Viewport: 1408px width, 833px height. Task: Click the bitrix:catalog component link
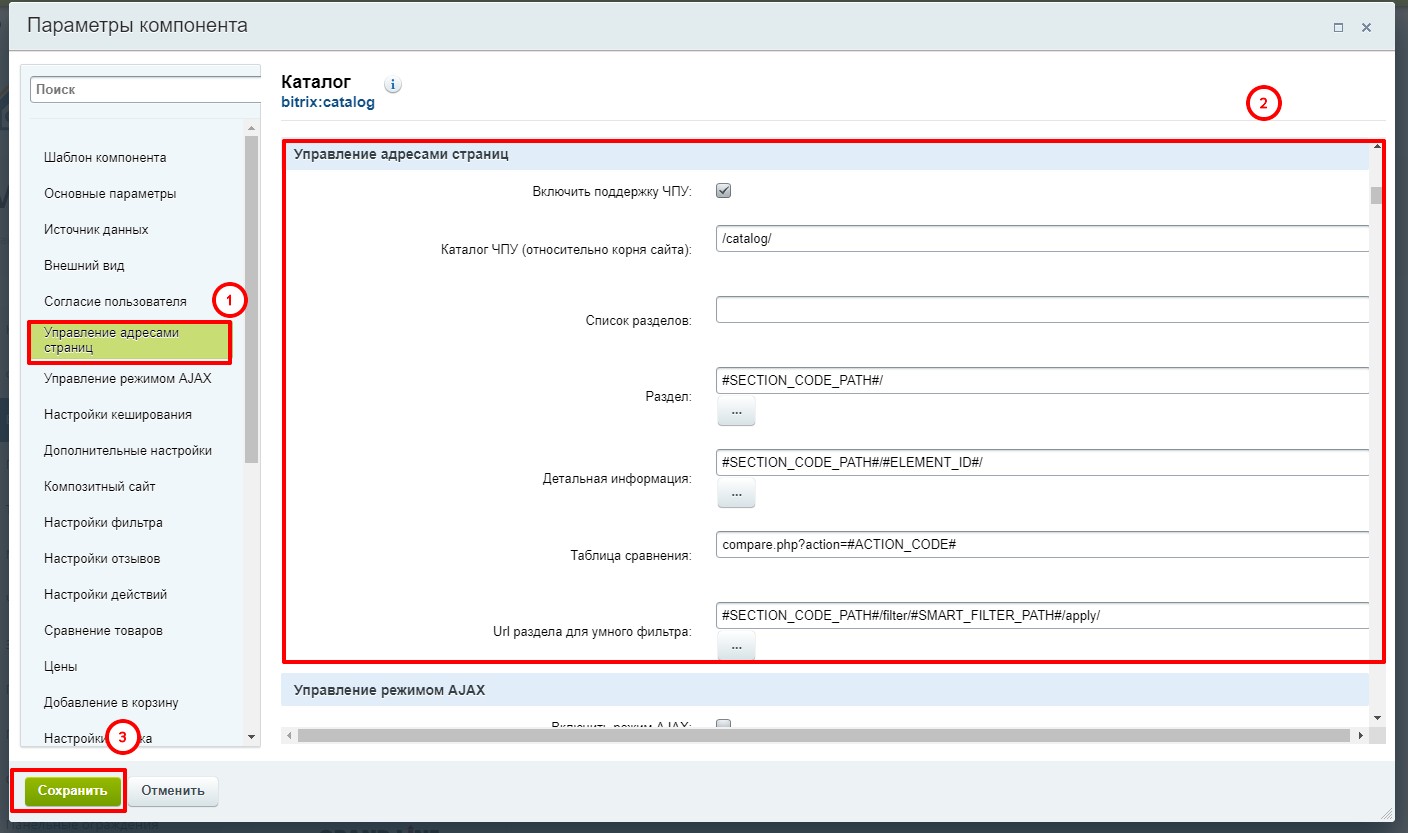coord(328,102)
